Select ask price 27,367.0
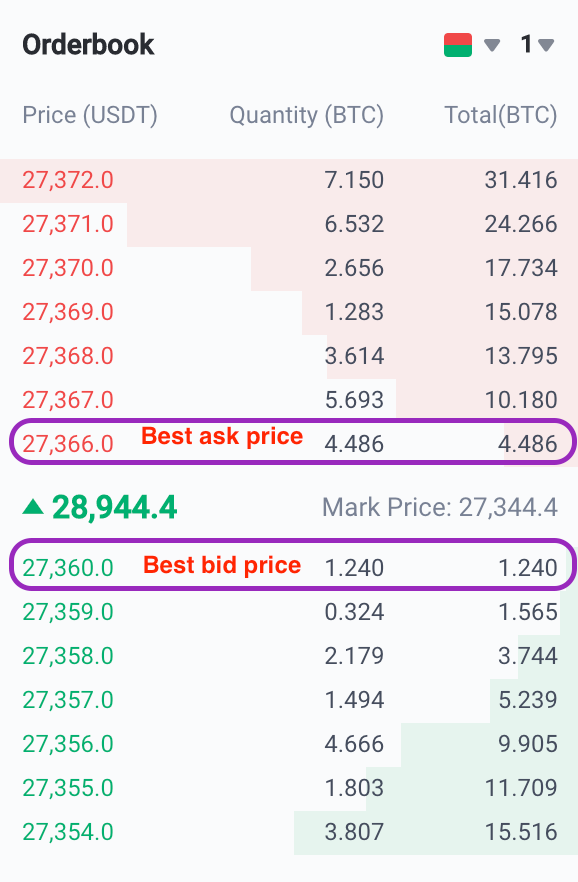 tap(68, 400)
